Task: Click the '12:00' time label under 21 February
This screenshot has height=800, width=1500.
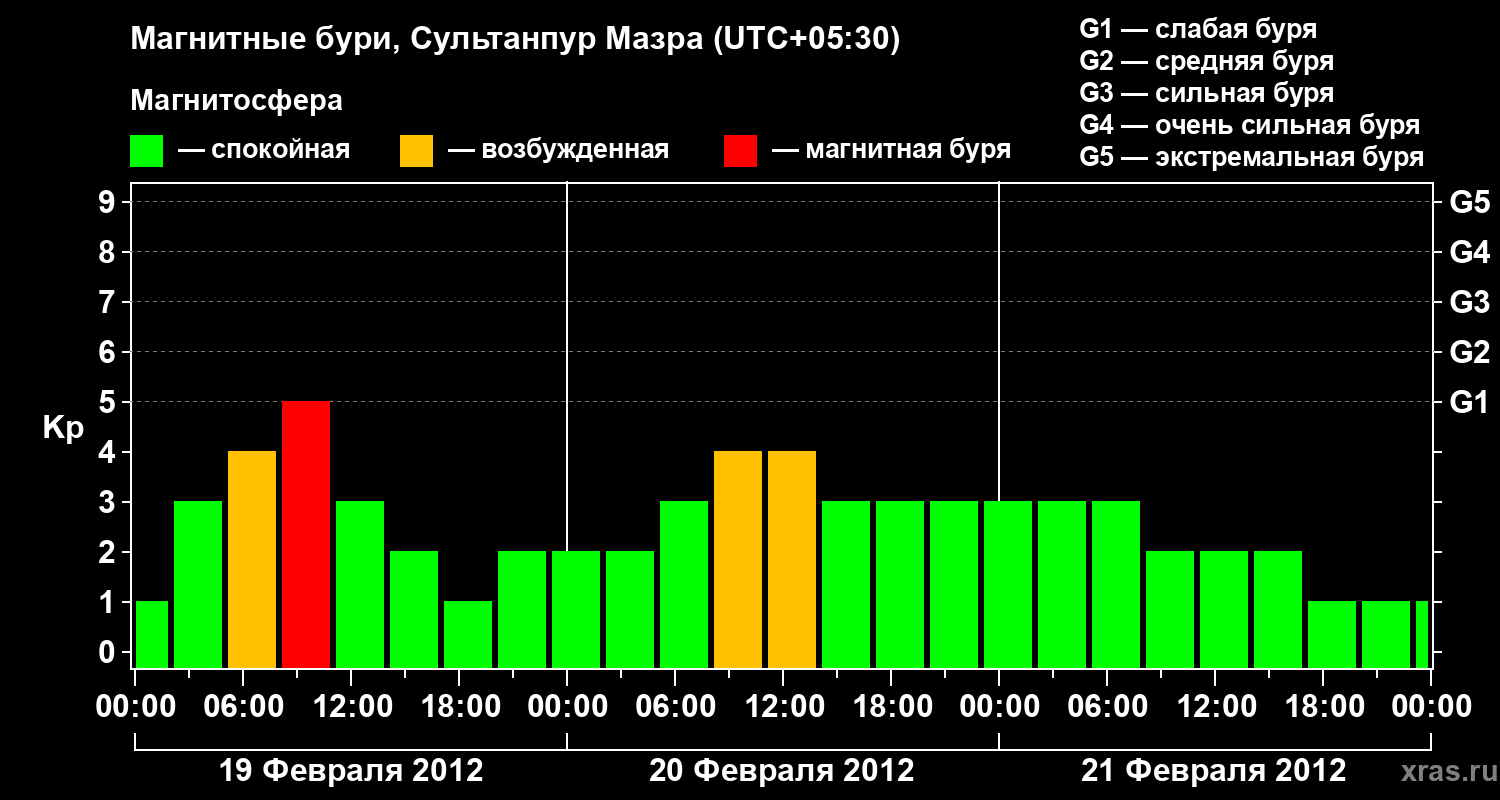Action: (1216, 706)
